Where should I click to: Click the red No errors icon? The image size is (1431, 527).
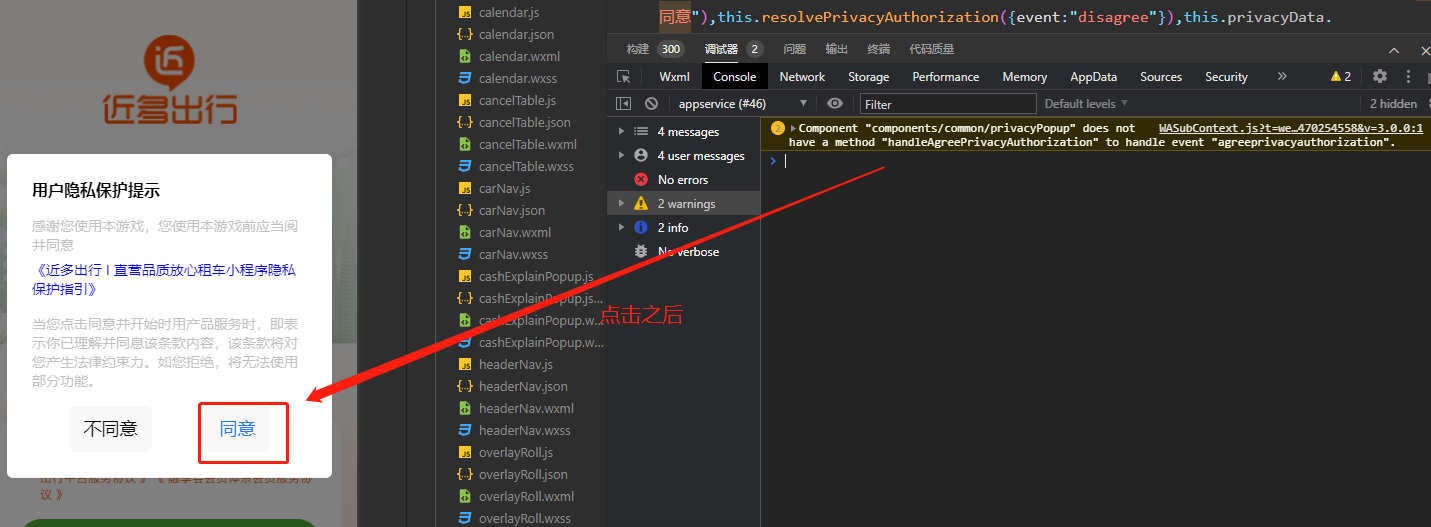(641, 180)
